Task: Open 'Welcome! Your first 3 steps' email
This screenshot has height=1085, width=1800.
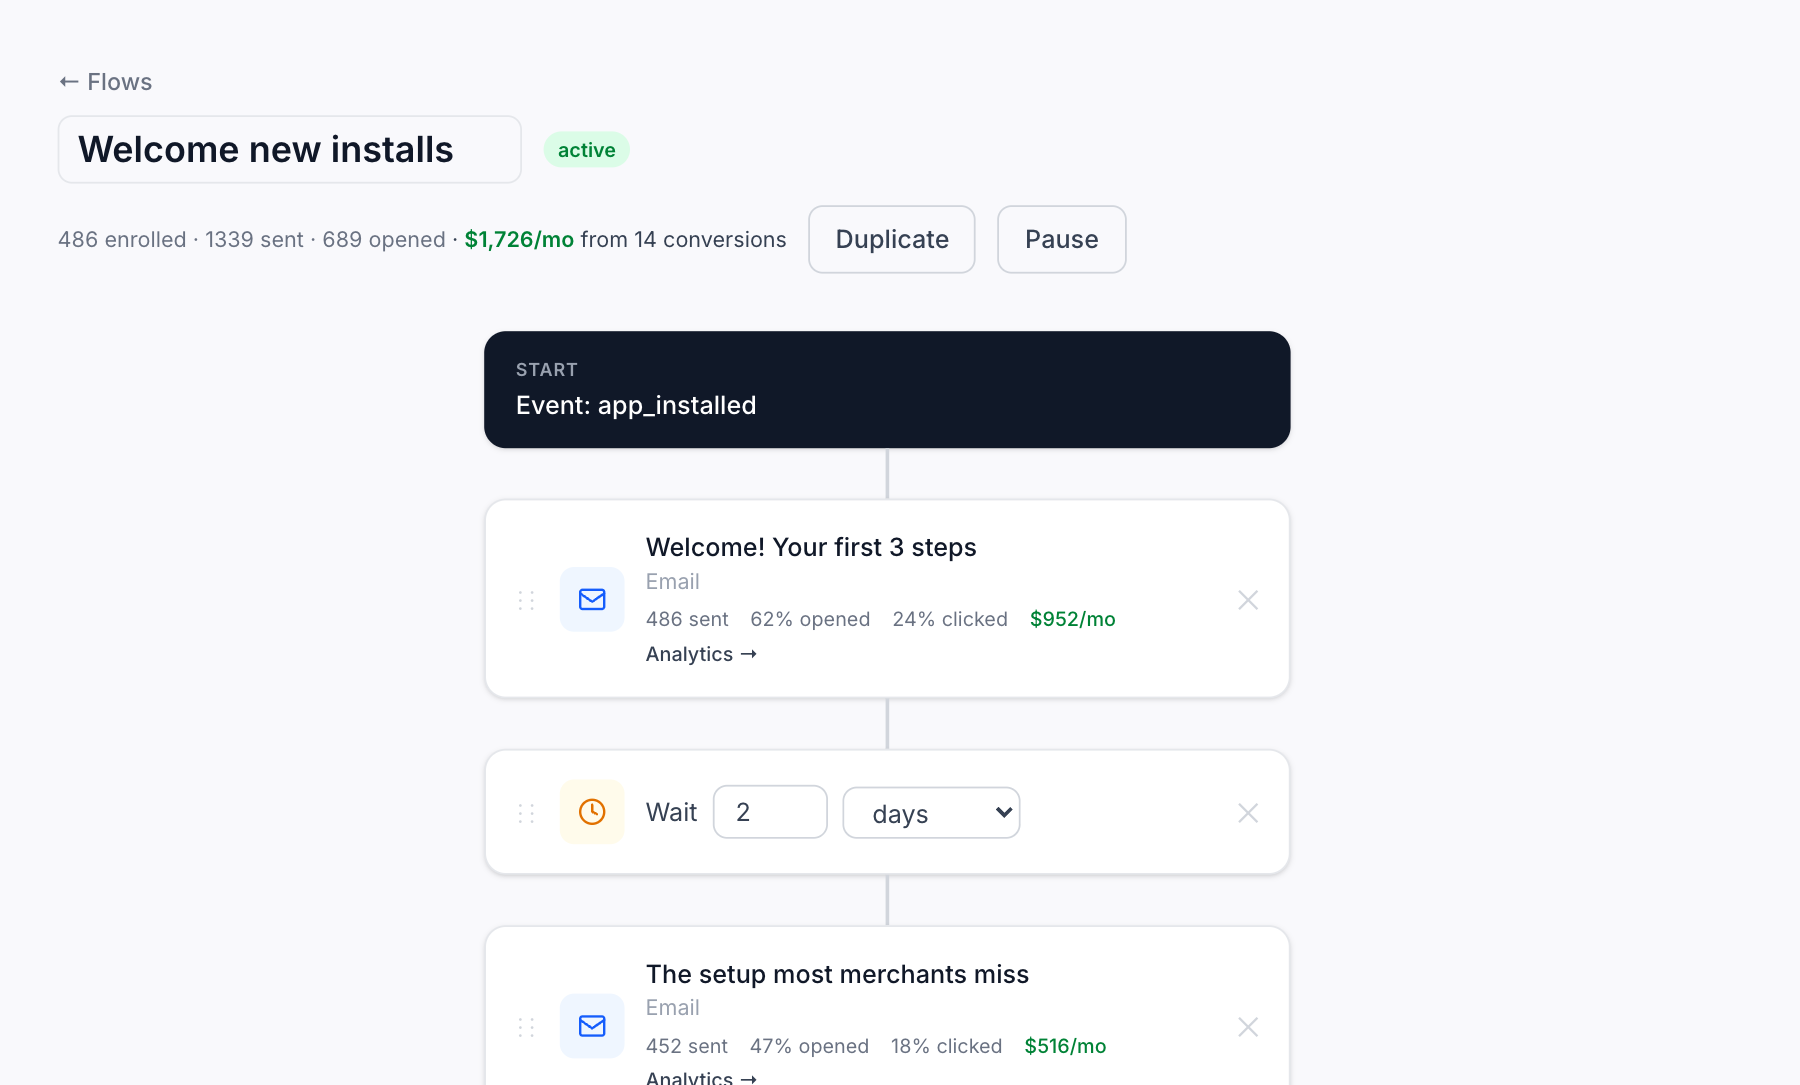Action: tap(811, 547)
